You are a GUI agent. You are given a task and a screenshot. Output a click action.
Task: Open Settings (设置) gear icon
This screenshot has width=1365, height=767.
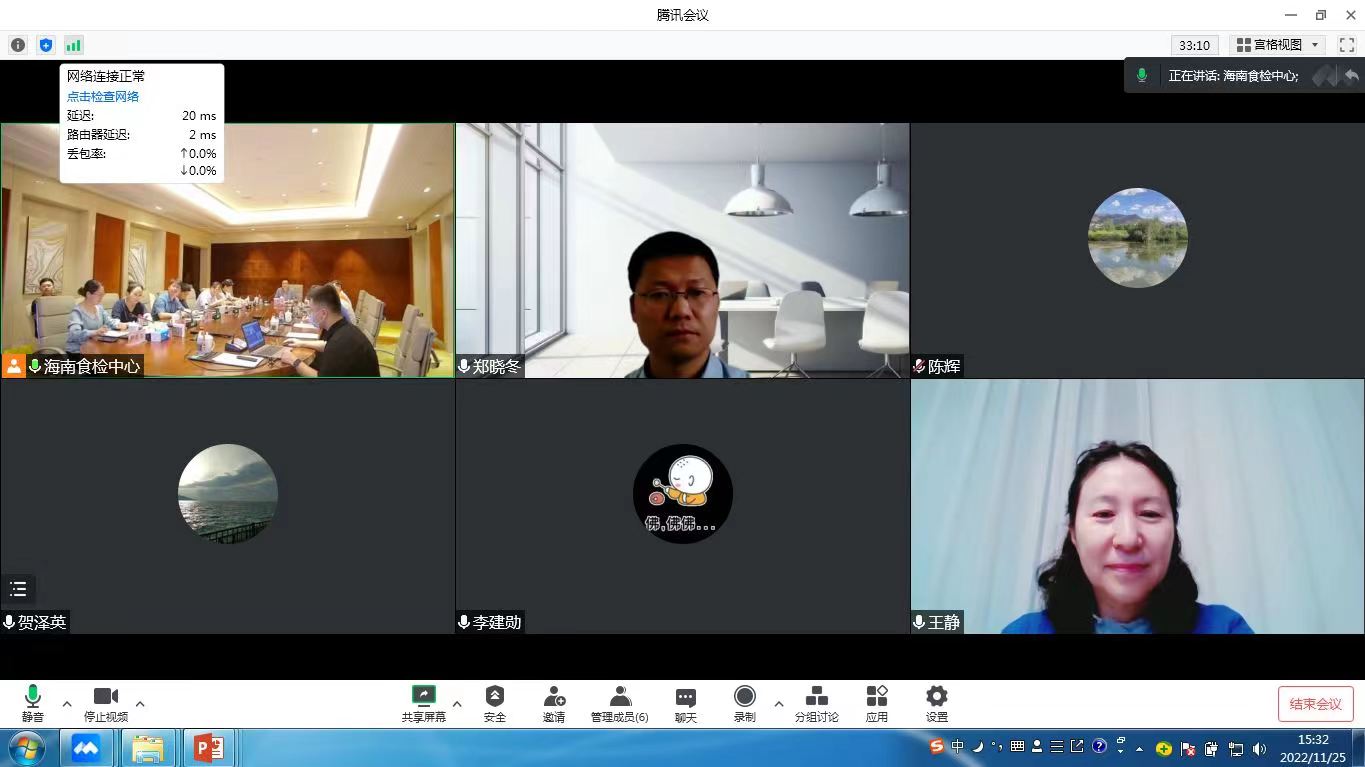(936, 704)
